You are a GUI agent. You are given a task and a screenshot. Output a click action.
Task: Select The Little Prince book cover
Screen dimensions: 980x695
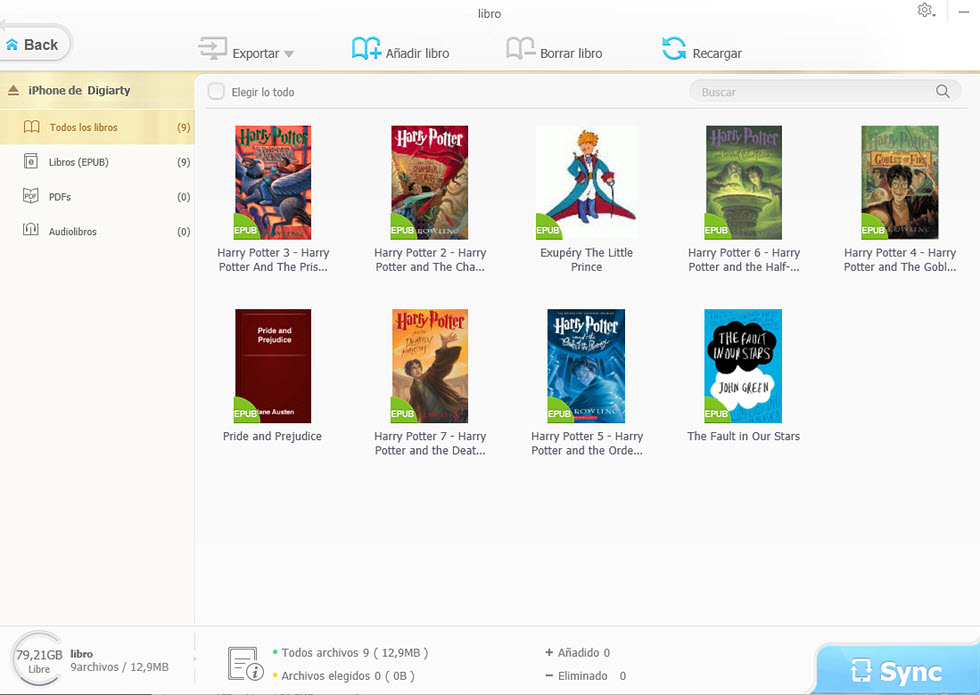point(586,182)
